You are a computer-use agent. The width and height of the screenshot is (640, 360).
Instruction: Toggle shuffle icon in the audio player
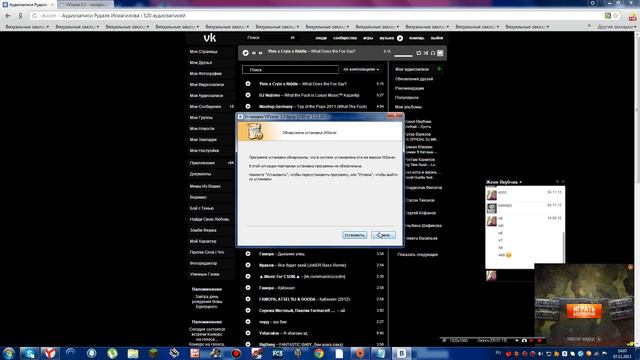point(426,53)
